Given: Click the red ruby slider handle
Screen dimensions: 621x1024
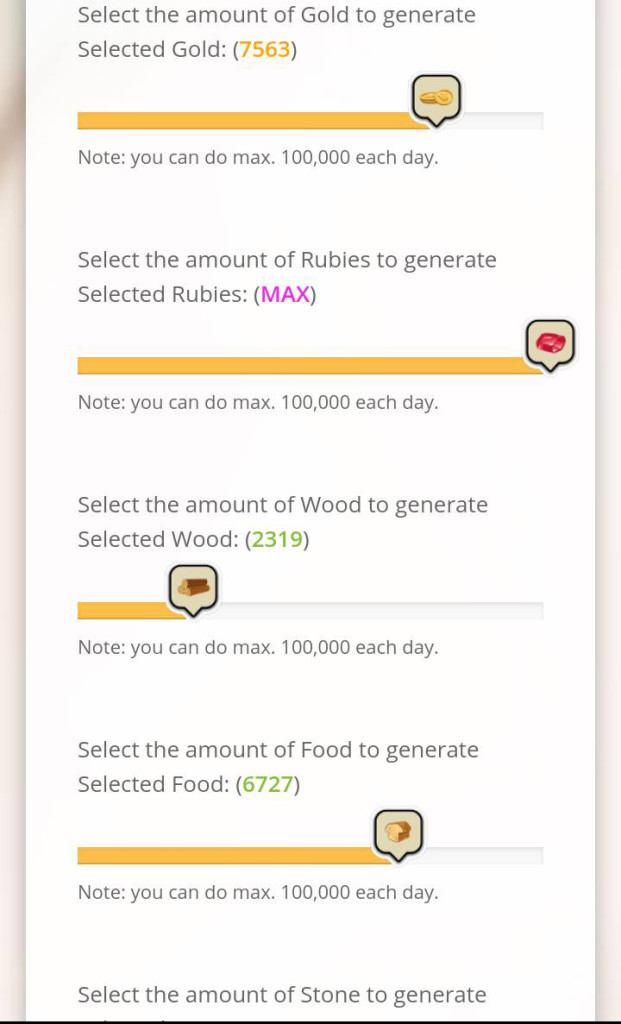Looking at the screenshot, I should click(550, 343).
